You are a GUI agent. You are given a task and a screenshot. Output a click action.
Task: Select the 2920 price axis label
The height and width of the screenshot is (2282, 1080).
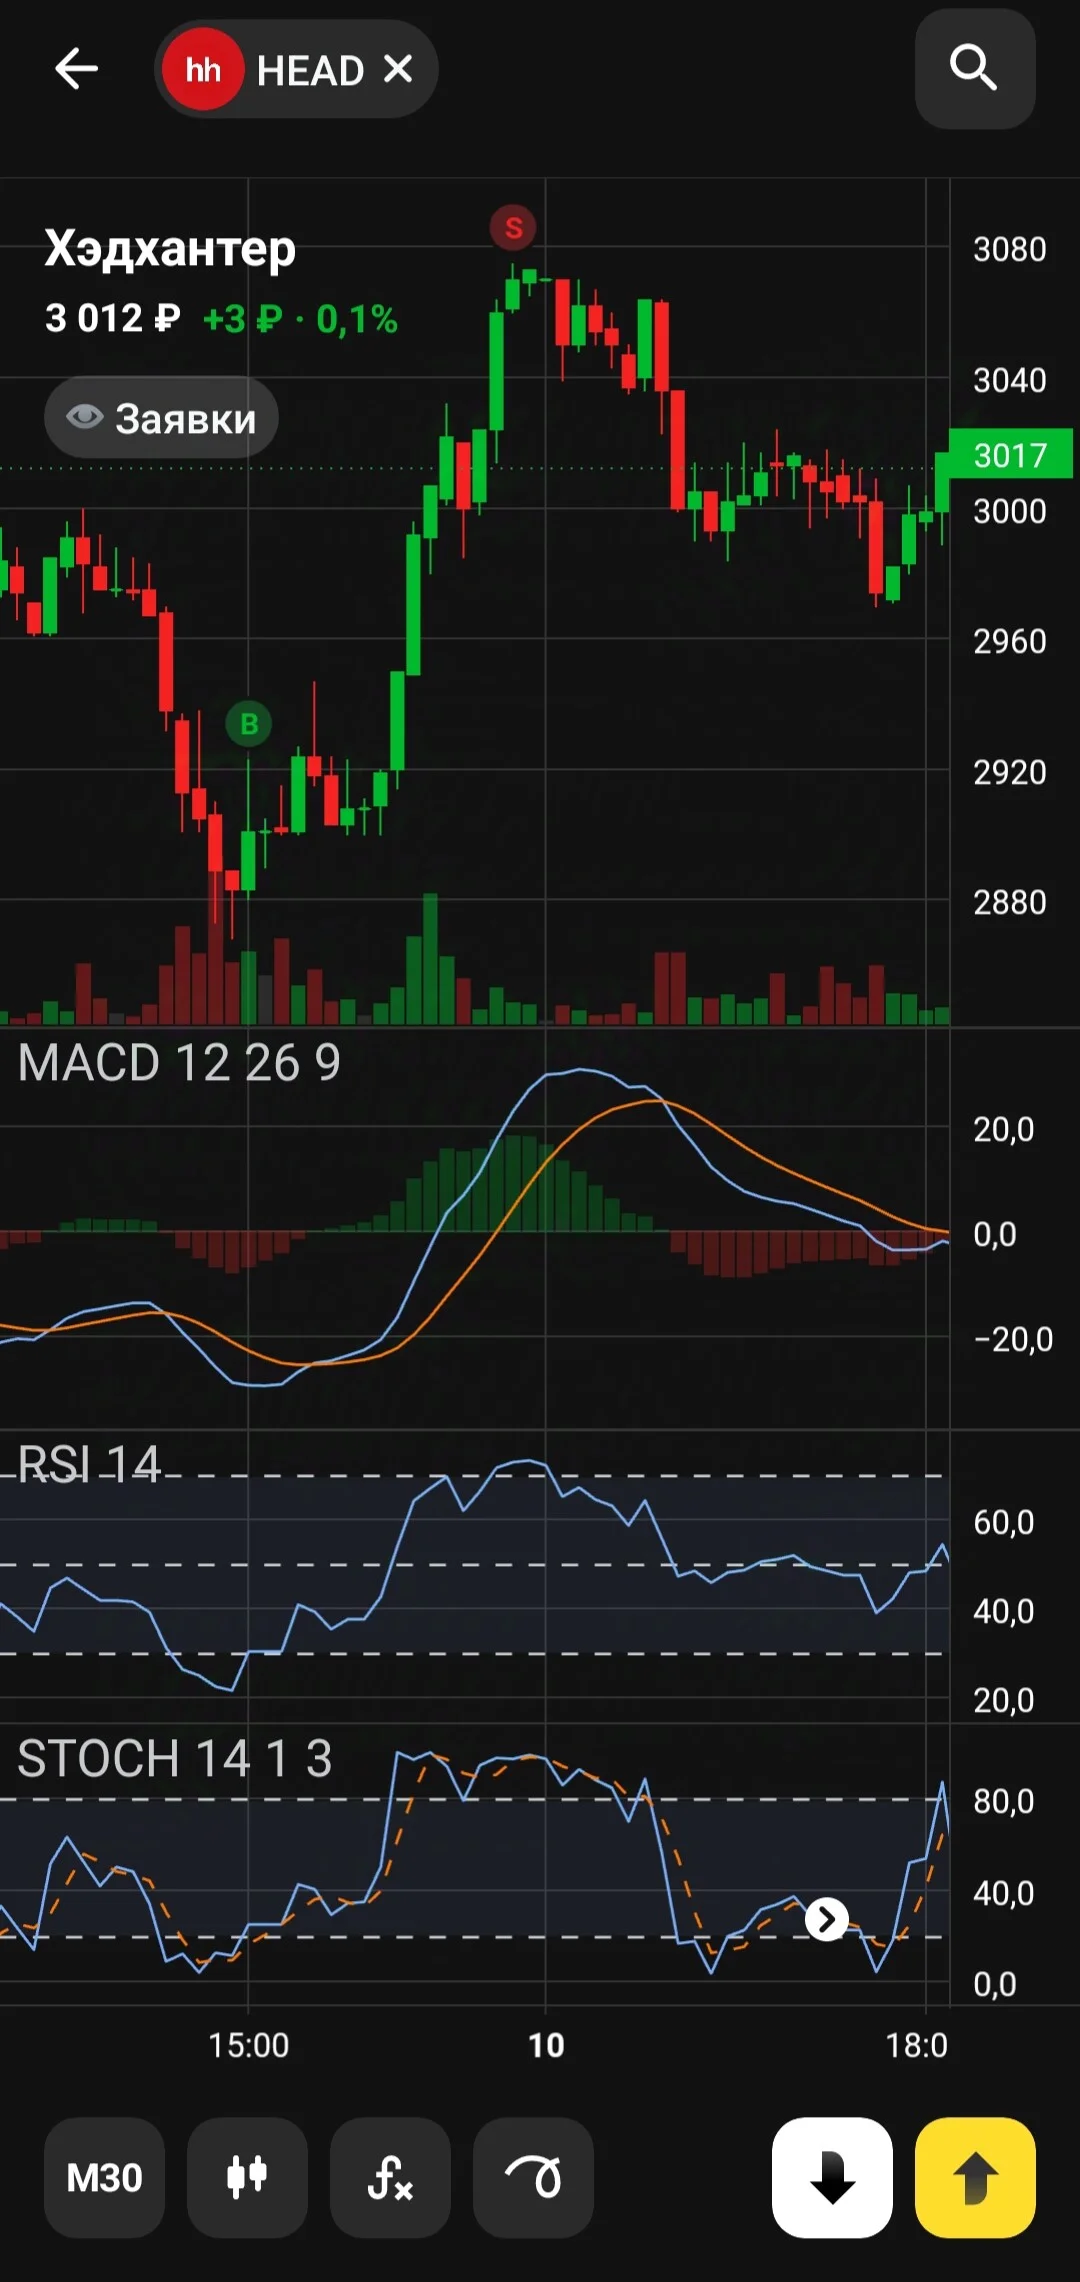[x=1010, y=772]
